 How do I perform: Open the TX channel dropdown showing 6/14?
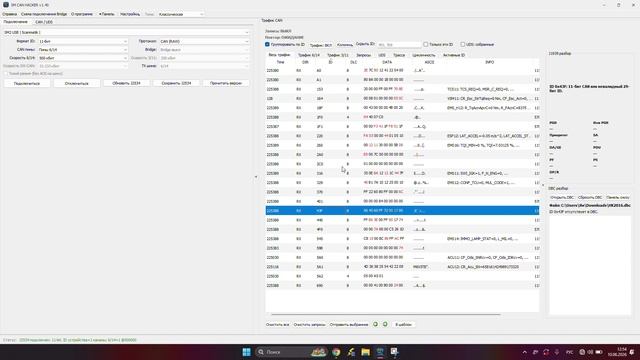204,66
